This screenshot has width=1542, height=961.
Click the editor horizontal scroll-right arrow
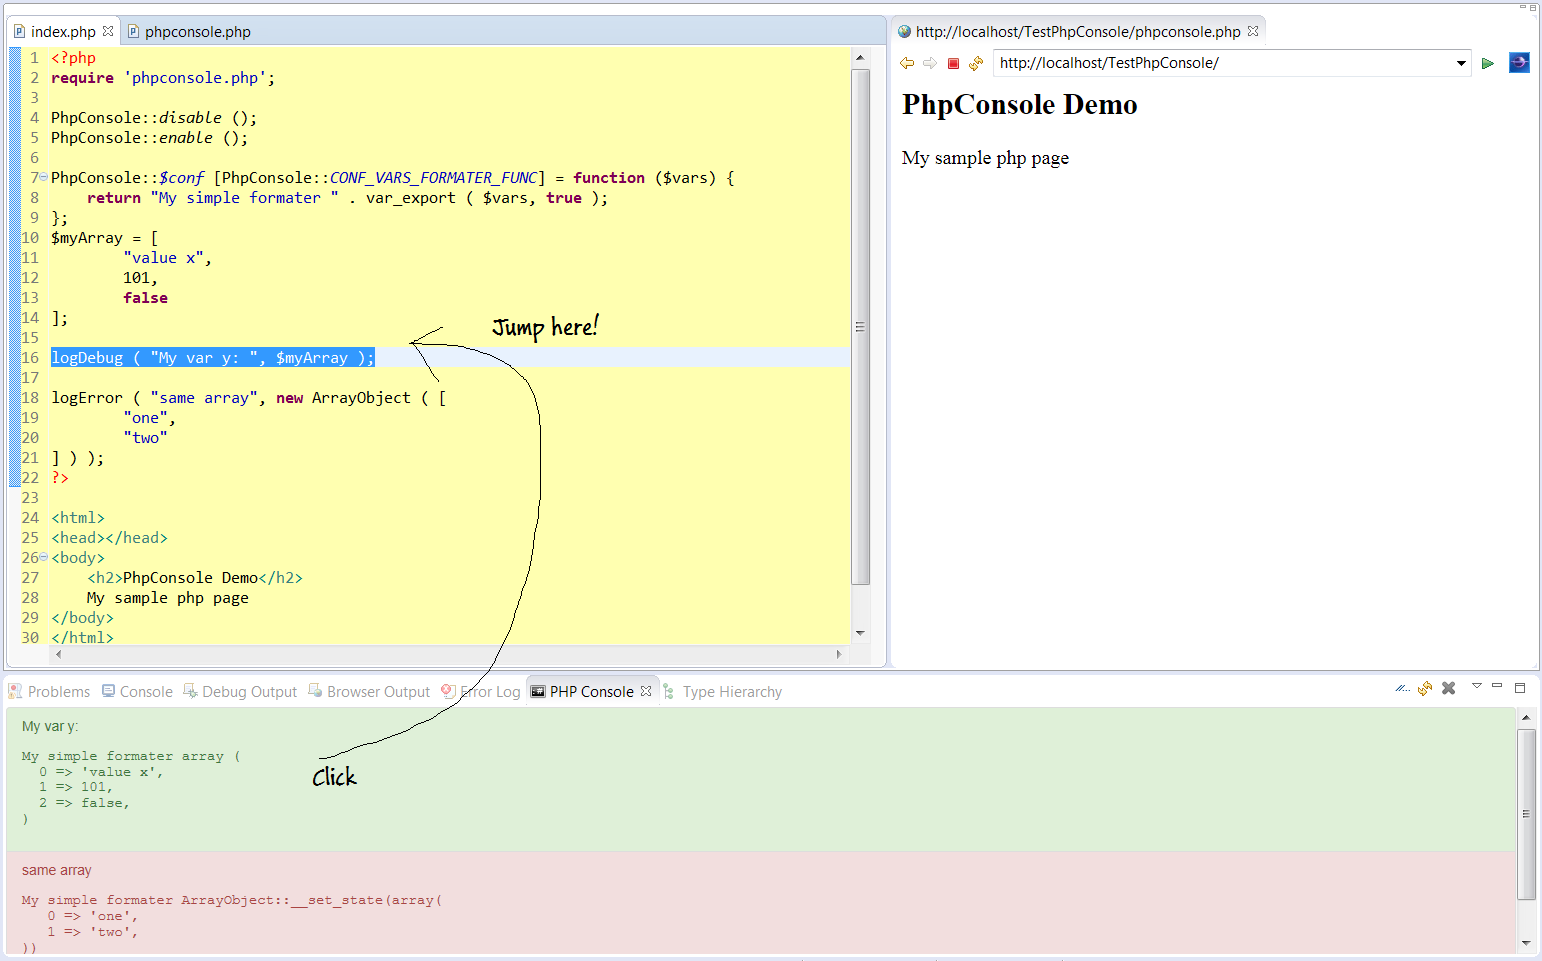(x=839, y=654)
